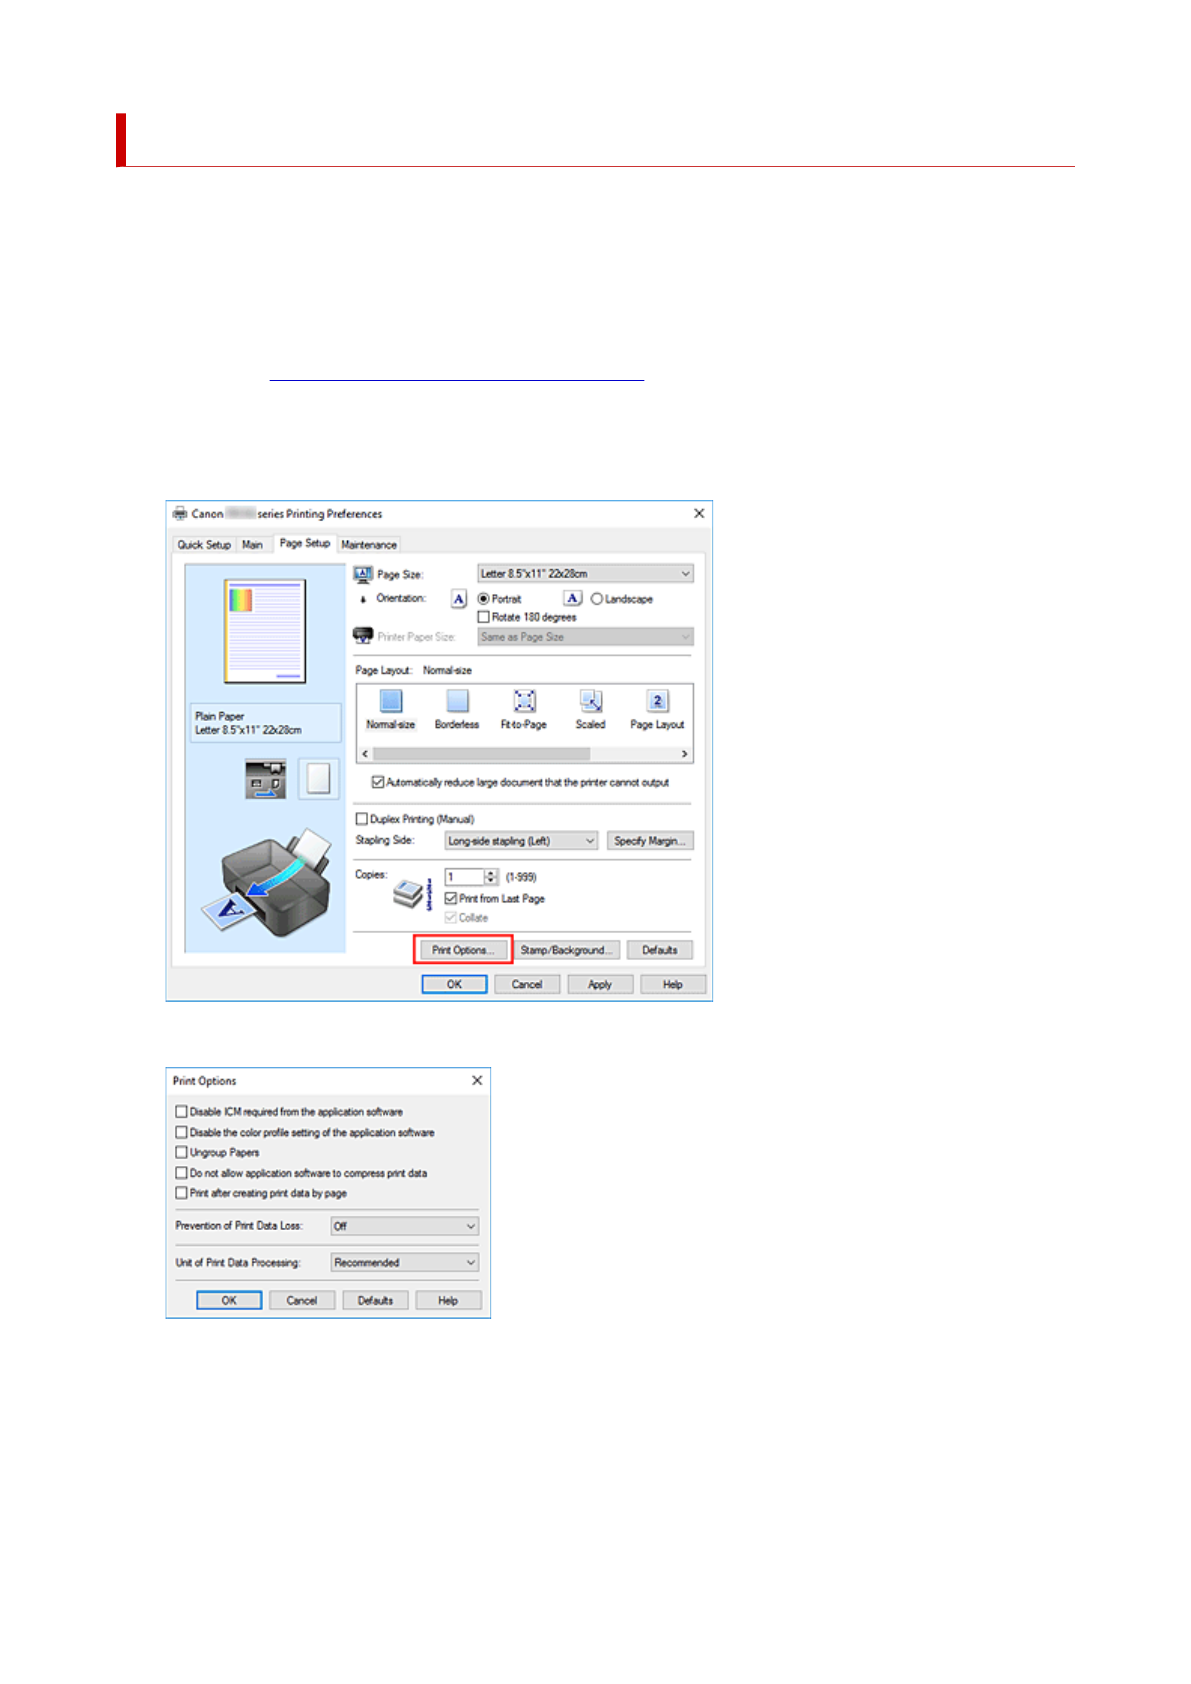Click the printer paper view icon
This screenshot has width=1191, height=1684.
coord(265,779)
